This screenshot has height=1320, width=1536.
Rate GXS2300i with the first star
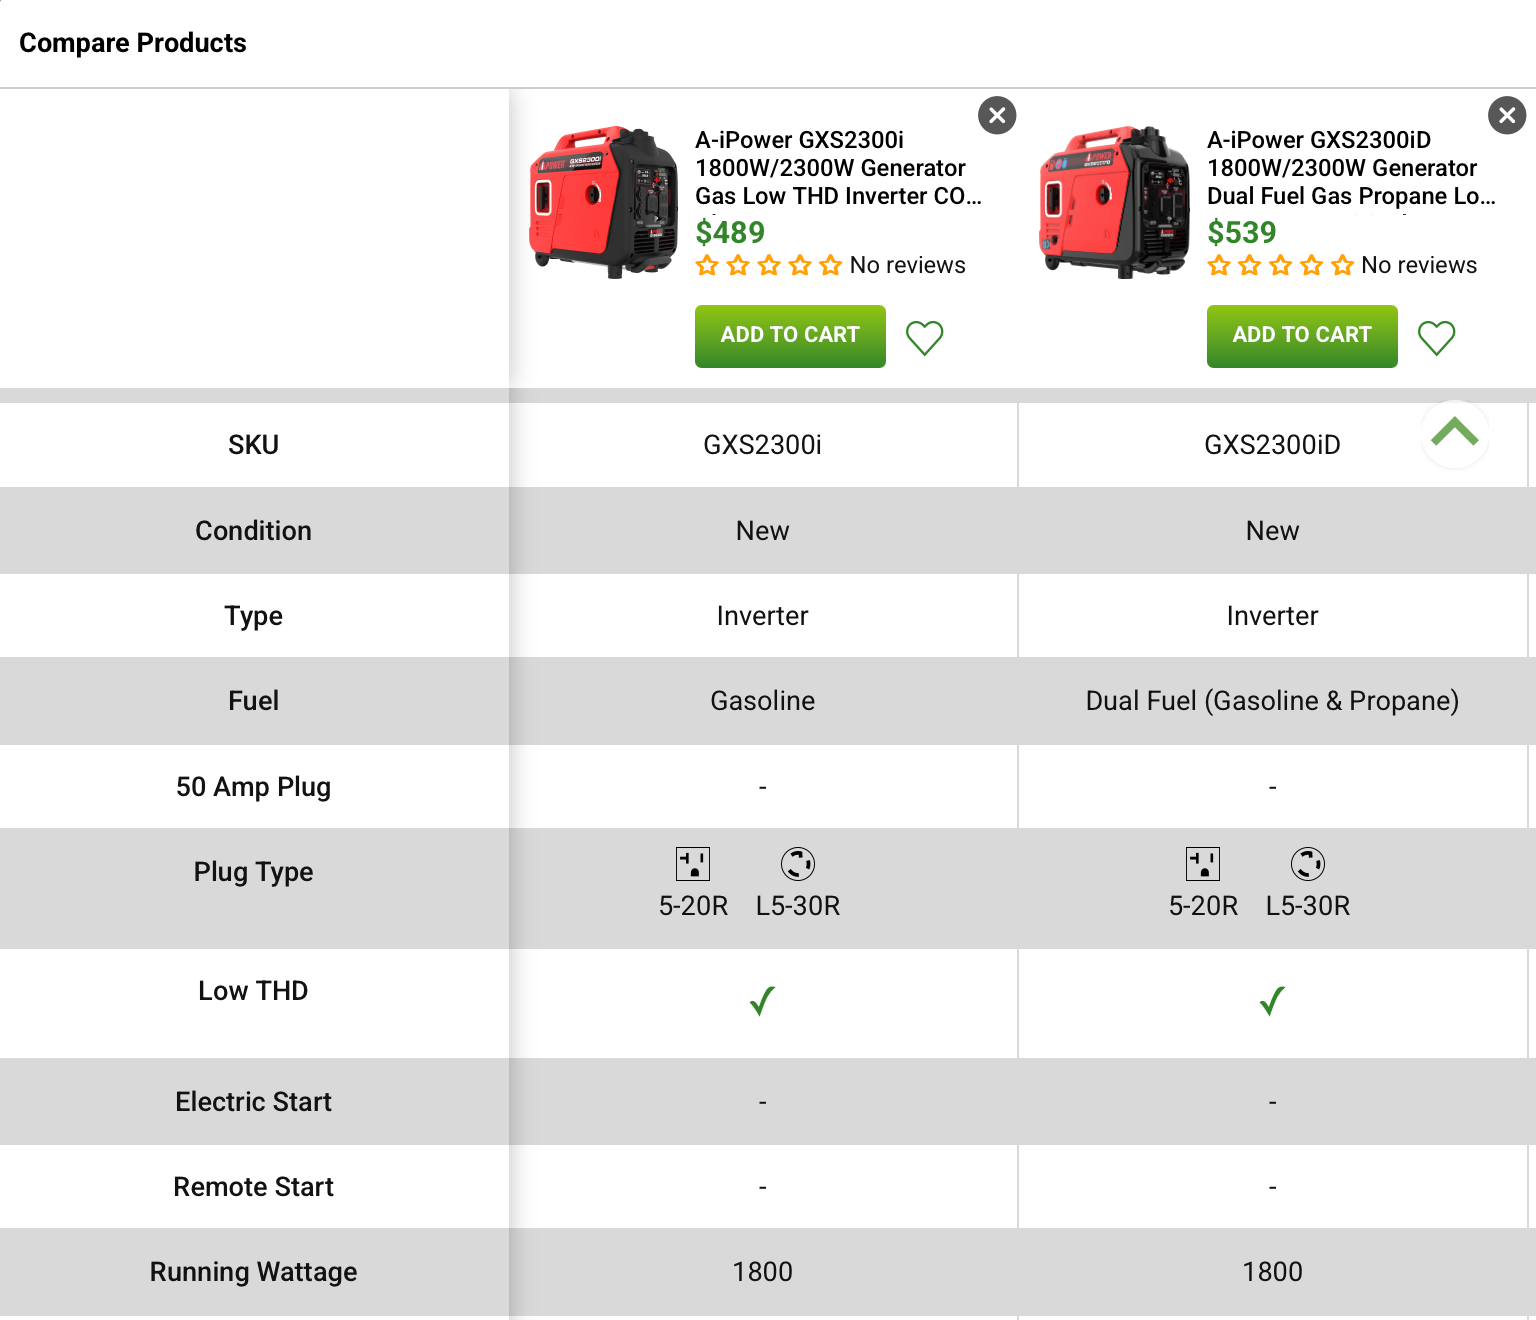pyautogui.click(x=708, y=265)
